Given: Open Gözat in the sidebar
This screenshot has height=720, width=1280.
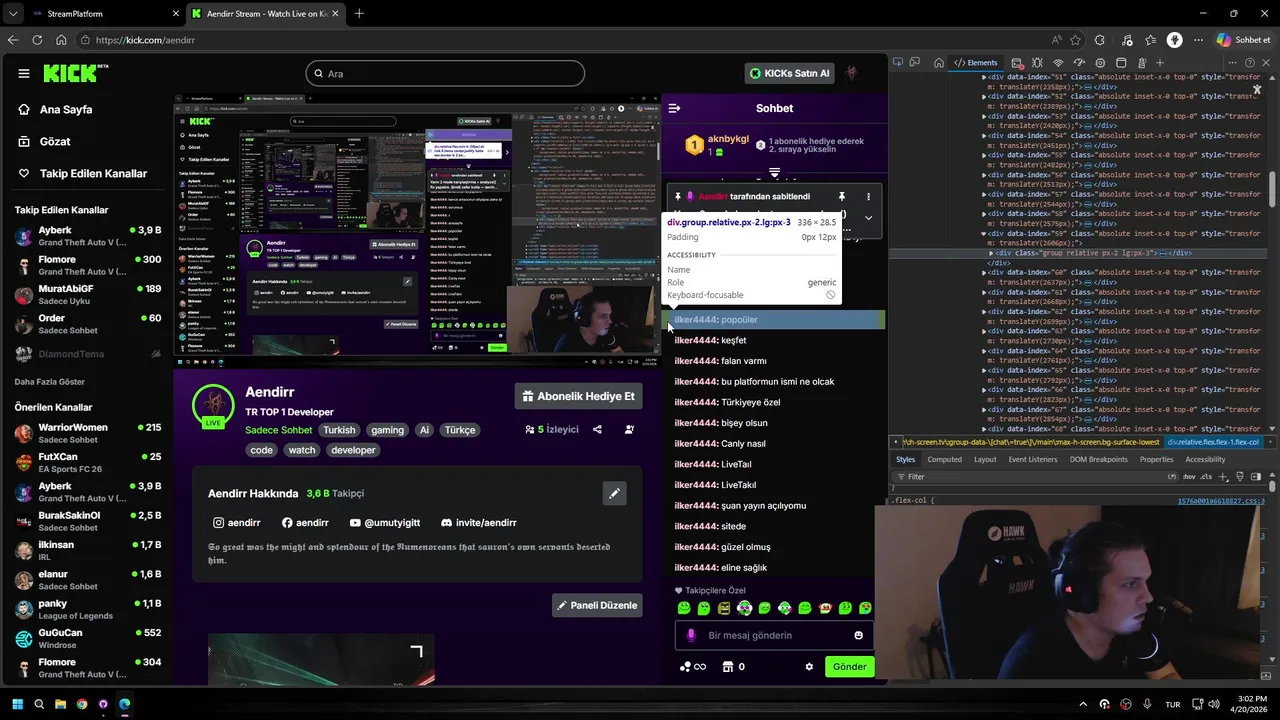Looking at the screenshot, I should pos(54,141).
